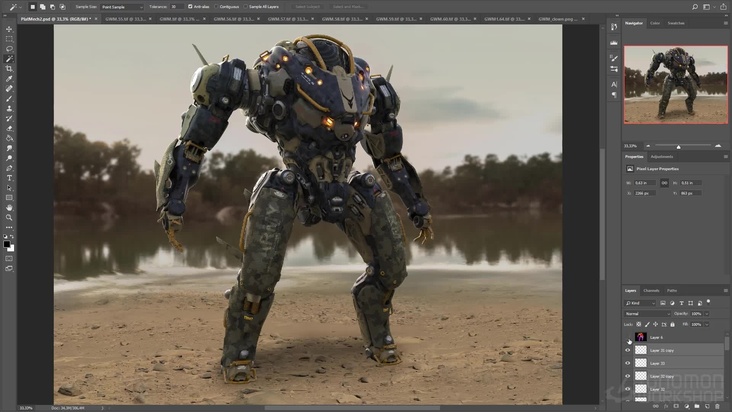Select the Crop tool
Screen dimensions: 732x412
[x=9, y=69]
